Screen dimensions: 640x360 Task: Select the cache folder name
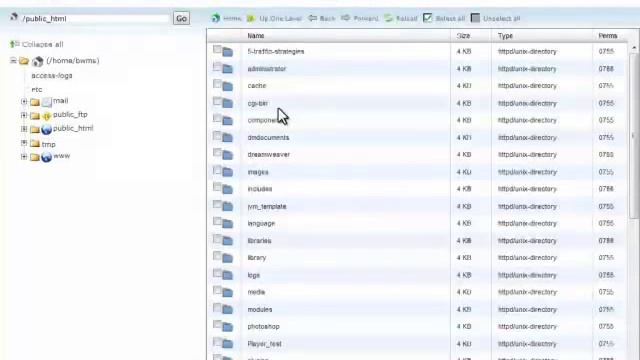[x=257, y=86]
